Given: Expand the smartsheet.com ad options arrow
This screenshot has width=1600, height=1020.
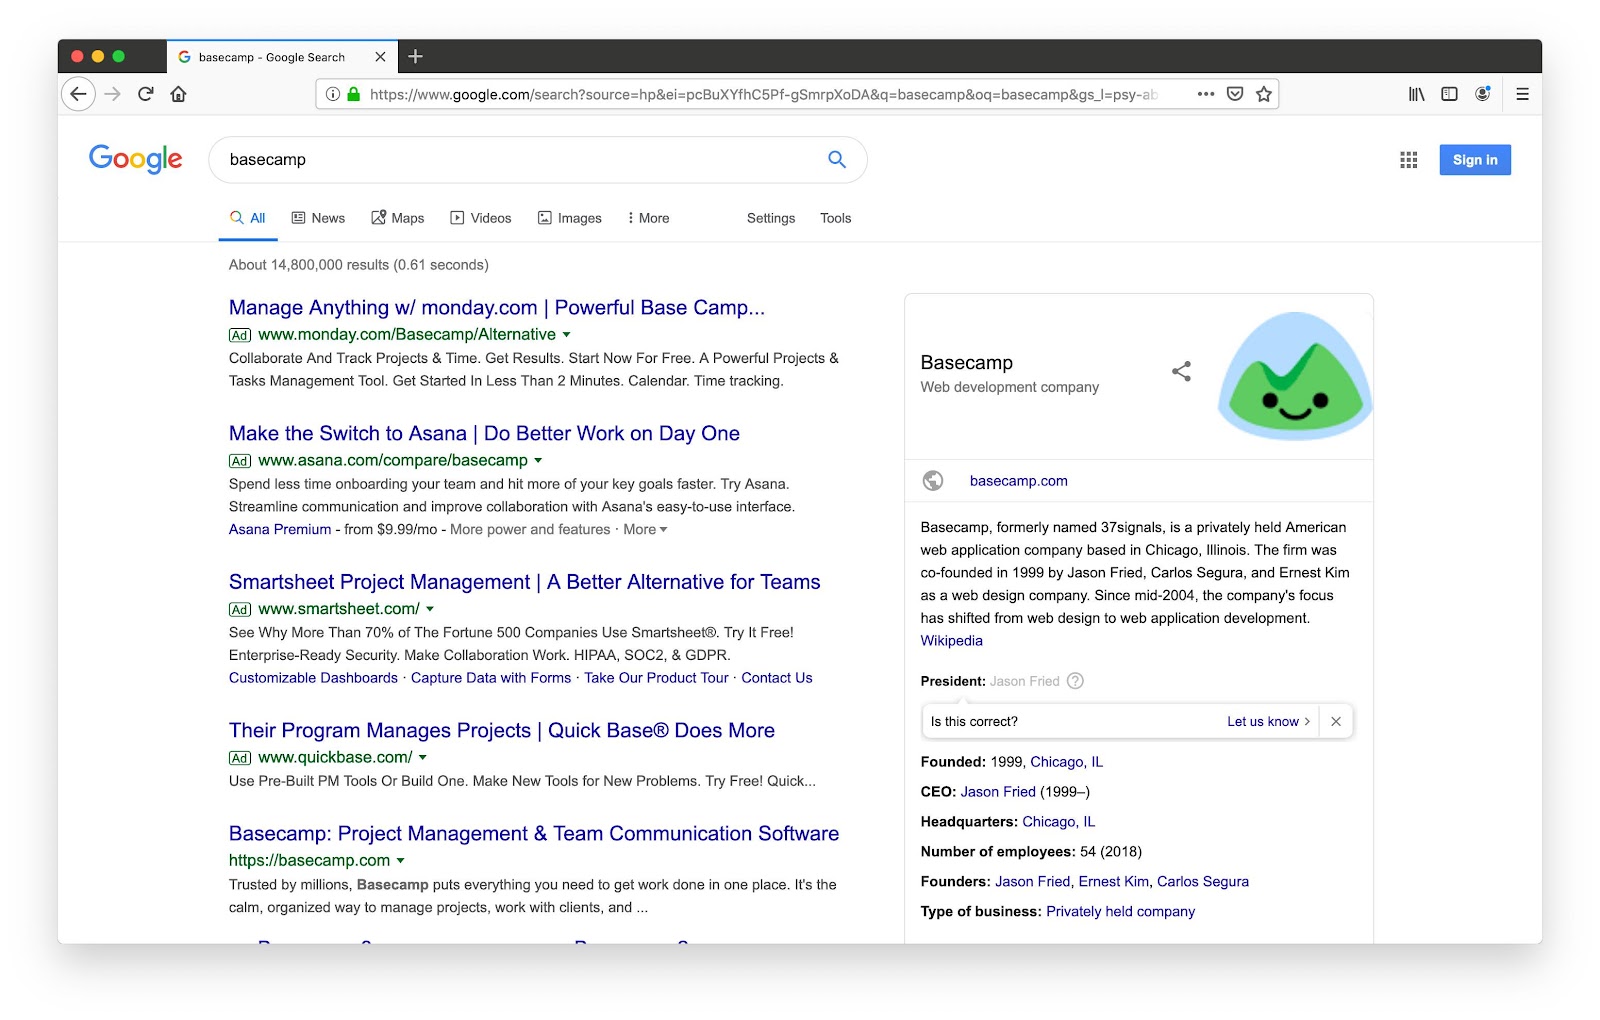Looking at the screenshot, I should pos(430,609).
